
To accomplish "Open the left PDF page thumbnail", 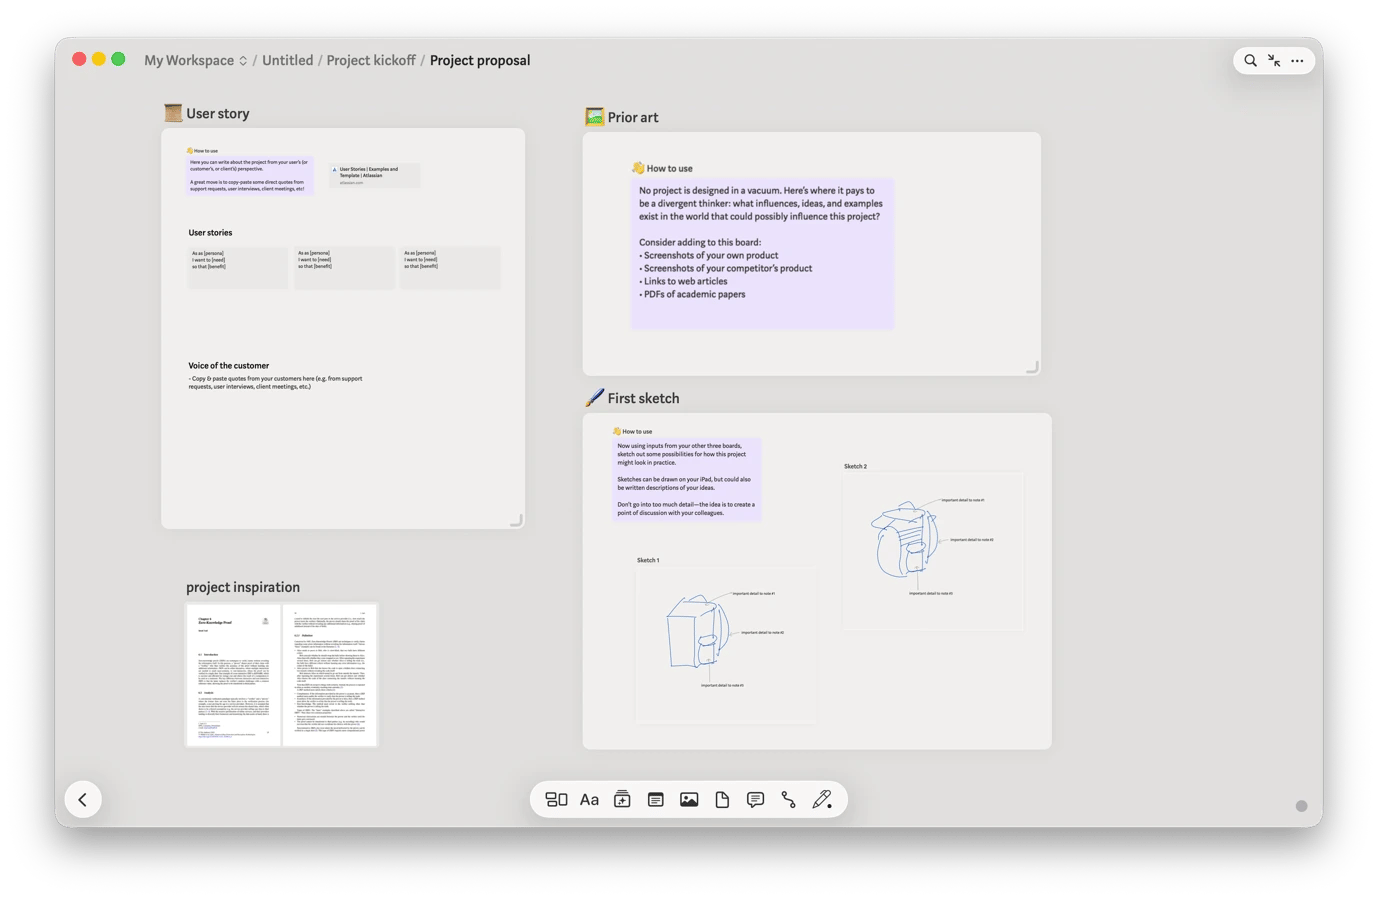I will [234, 675].
